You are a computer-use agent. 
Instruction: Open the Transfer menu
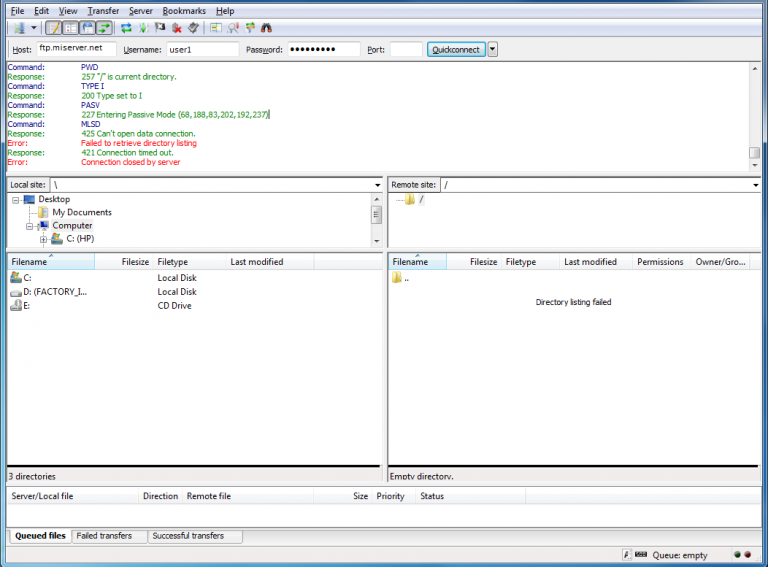tap(103, 11)
